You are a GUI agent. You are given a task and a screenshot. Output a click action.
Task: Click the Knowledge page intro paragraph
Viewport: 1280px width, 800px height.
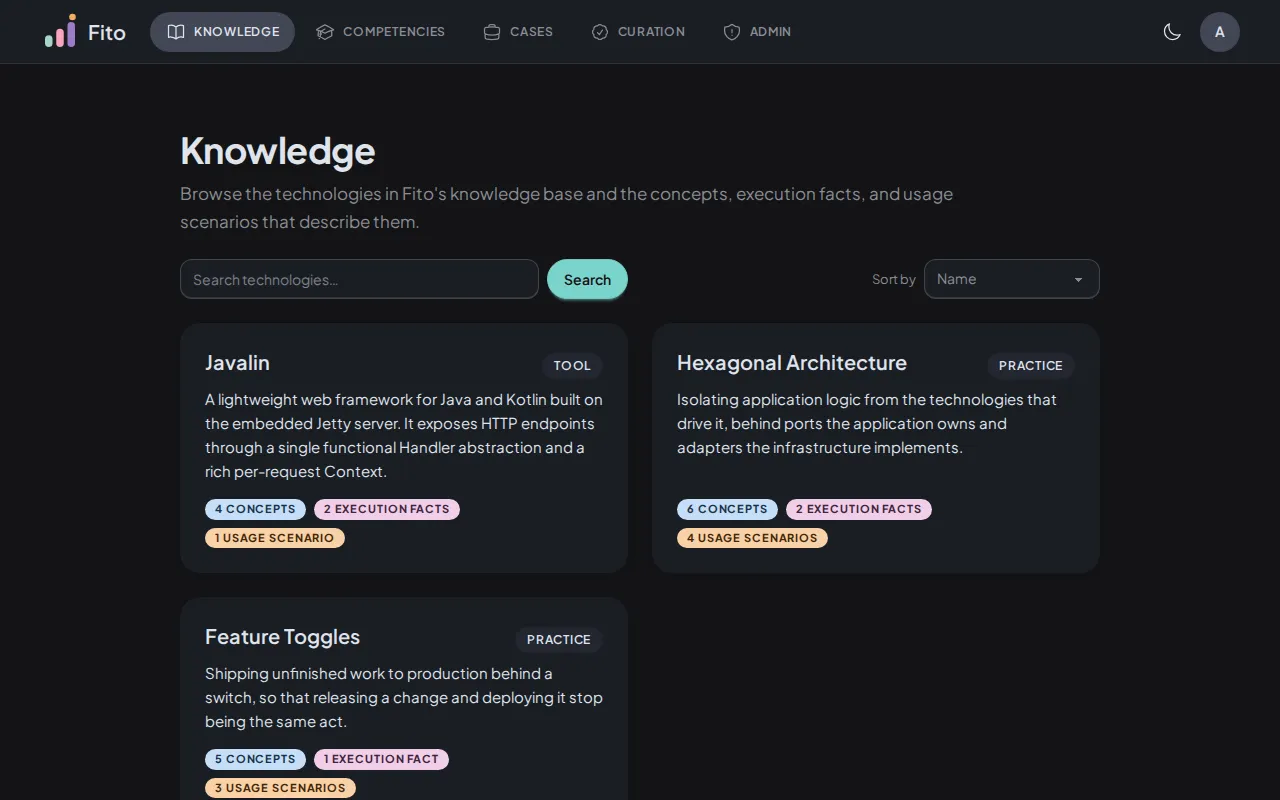point(566,207)
